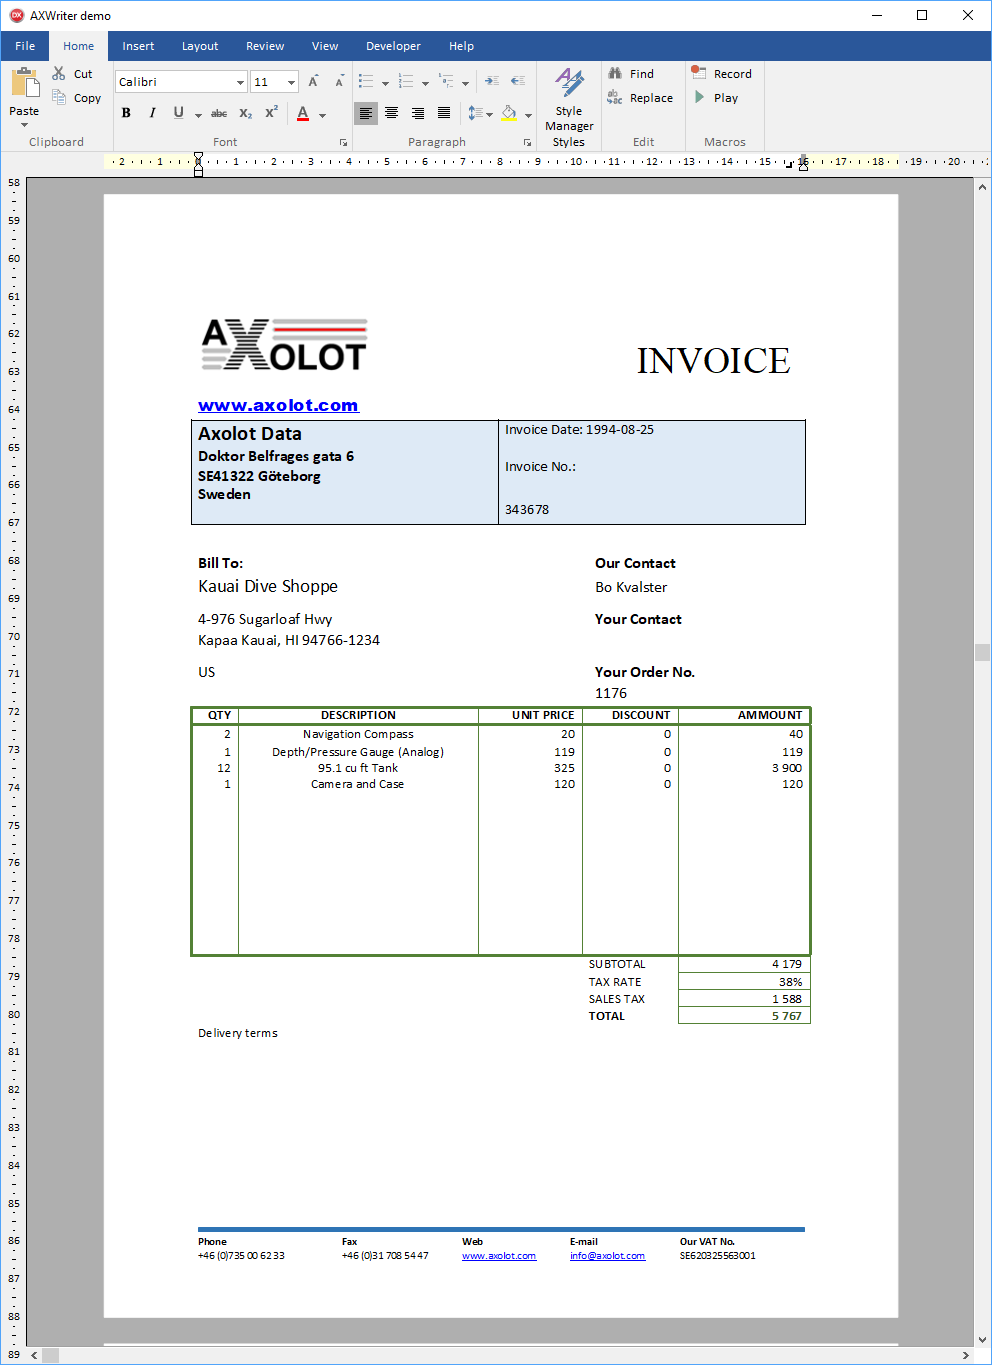992x1365 pixels.
Task: Insert a bulleted list
Action: pos(366,82)
